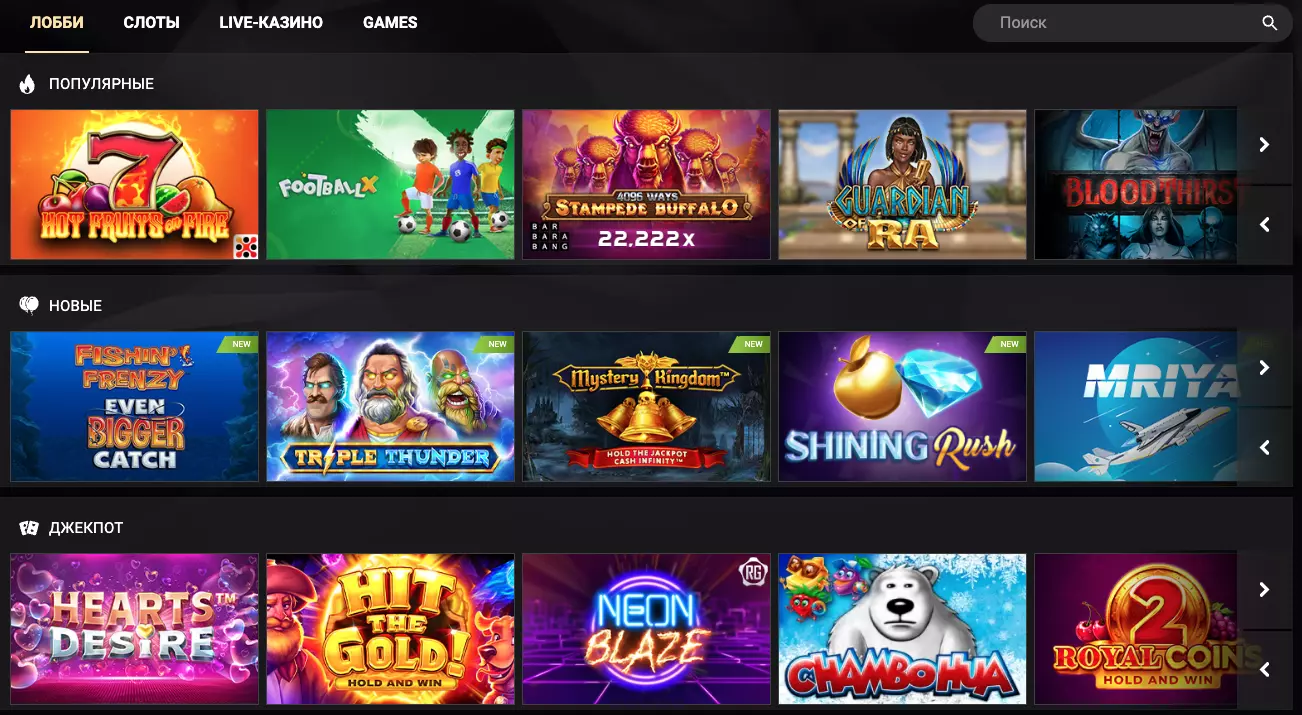Open the Live-Казино tab
Viewport: 1302px width, 715px height.
coord(271,22)
